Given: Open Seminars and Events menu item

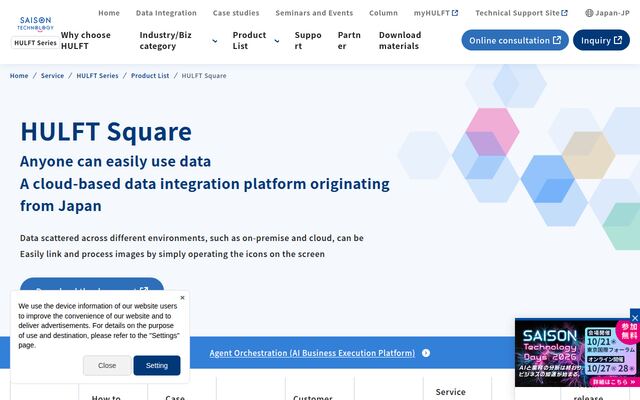Looking at the screenshot, I should [314, 13].
